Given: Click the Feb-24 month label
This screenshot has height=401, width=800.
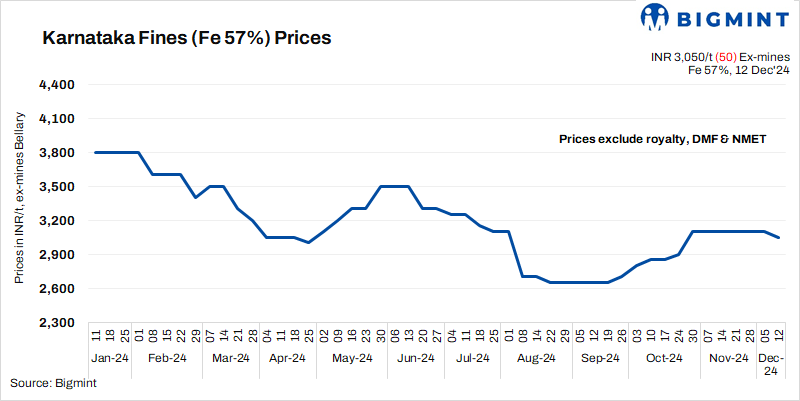Looking at the screenshot, I should [166, 358].
